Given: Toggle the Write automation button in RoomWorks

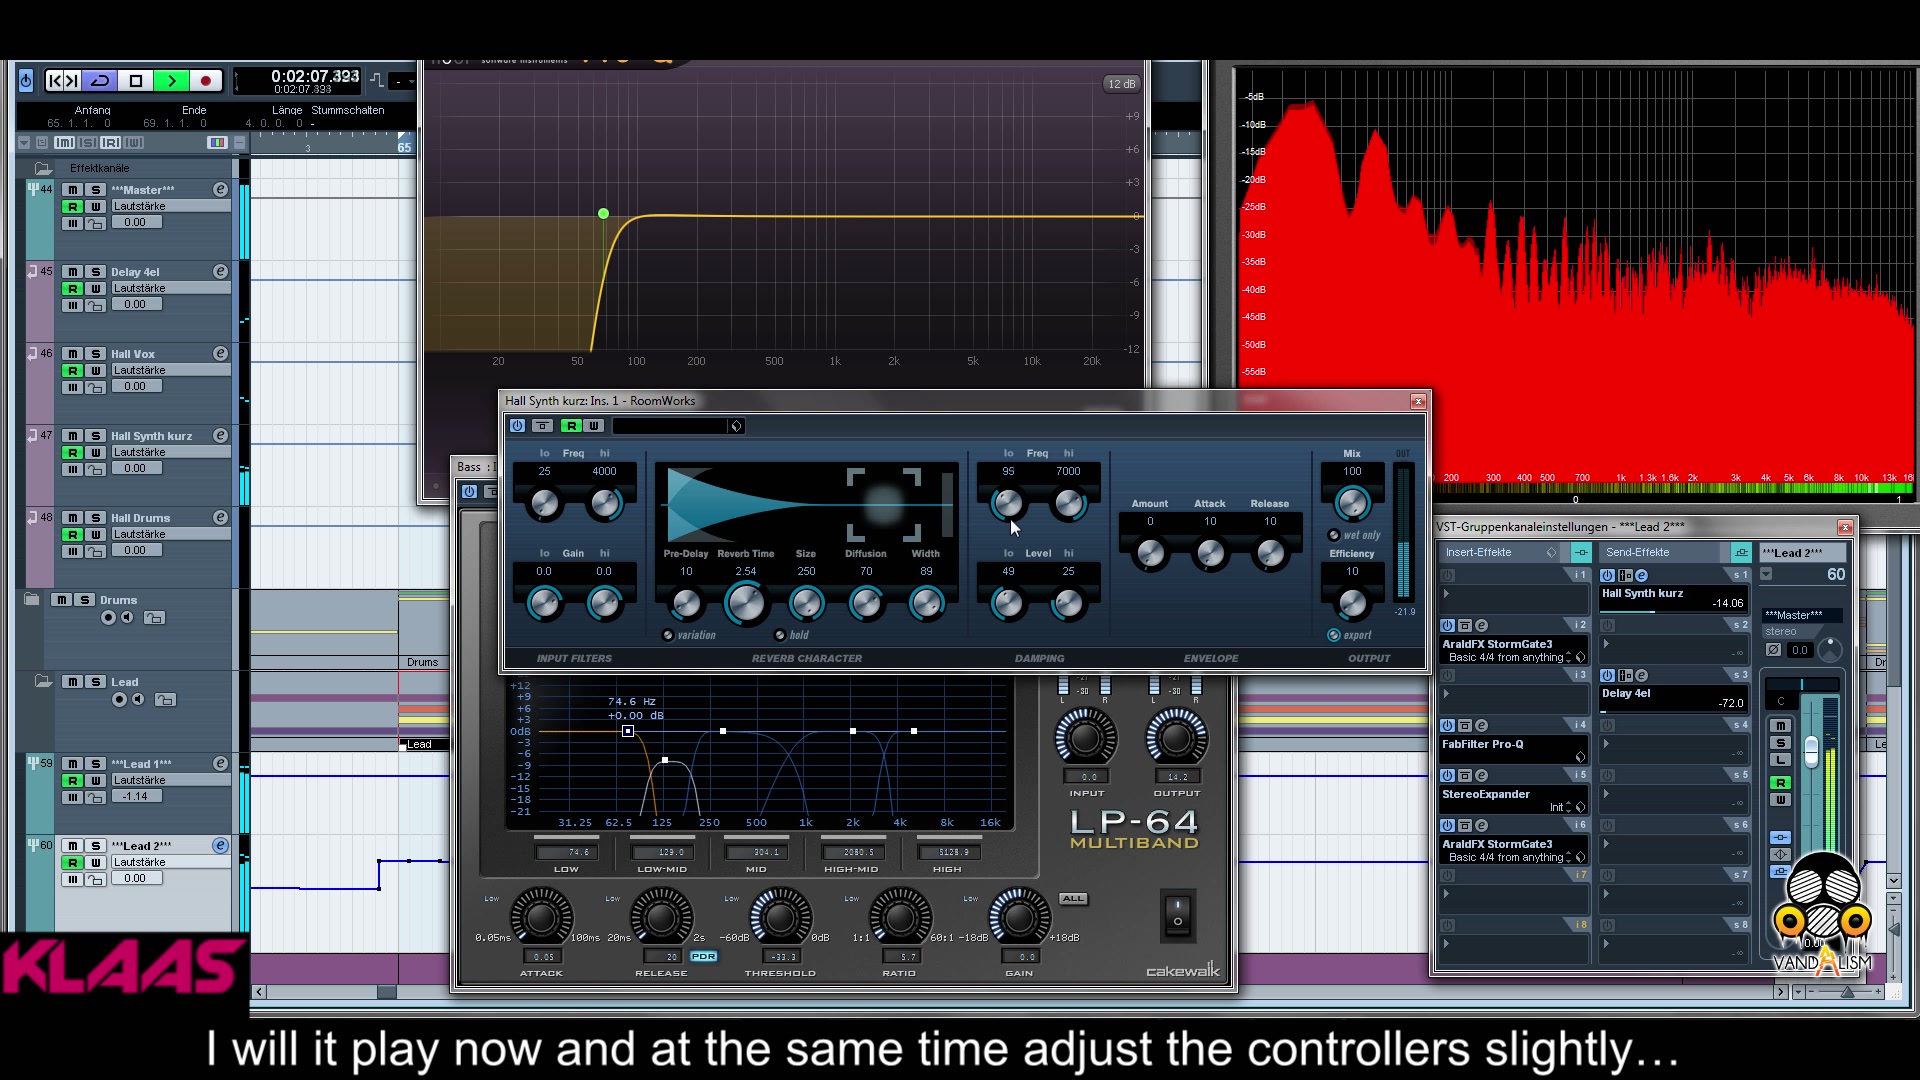Looking at the screenshot, I should pos(594,426).
